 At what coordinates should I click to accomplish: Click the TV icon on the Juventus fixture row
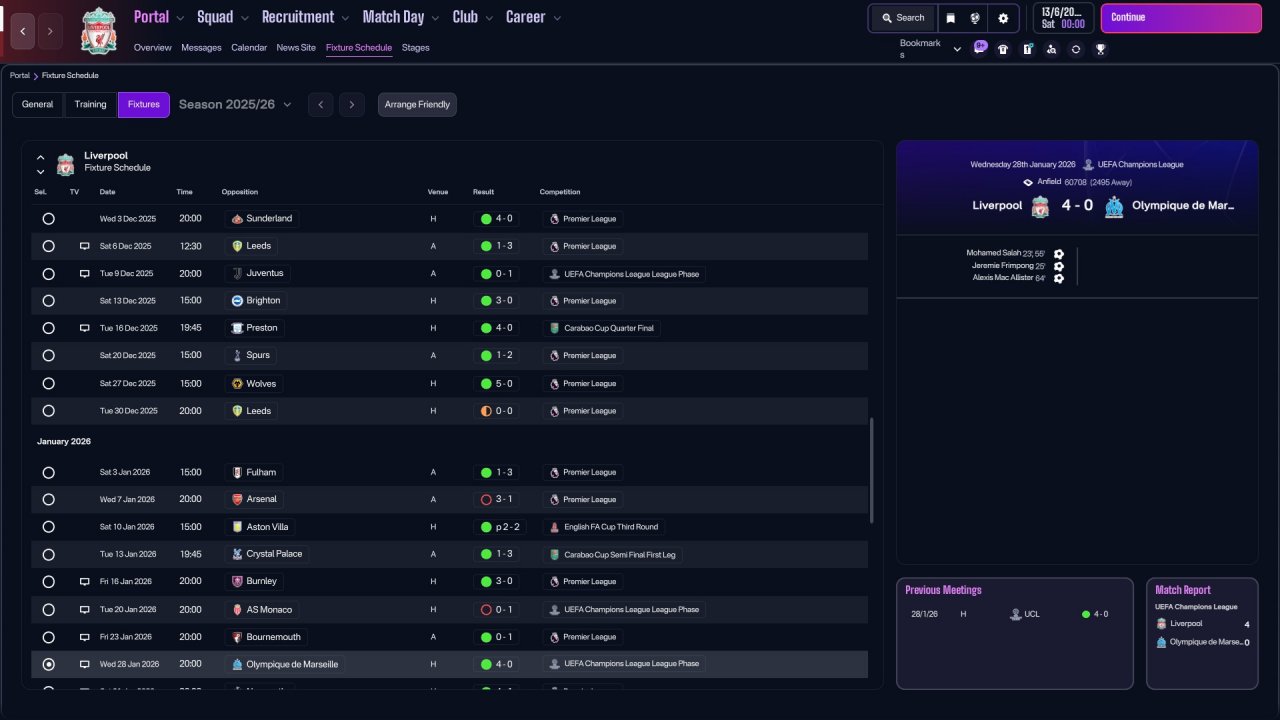(x=85, y=273)
